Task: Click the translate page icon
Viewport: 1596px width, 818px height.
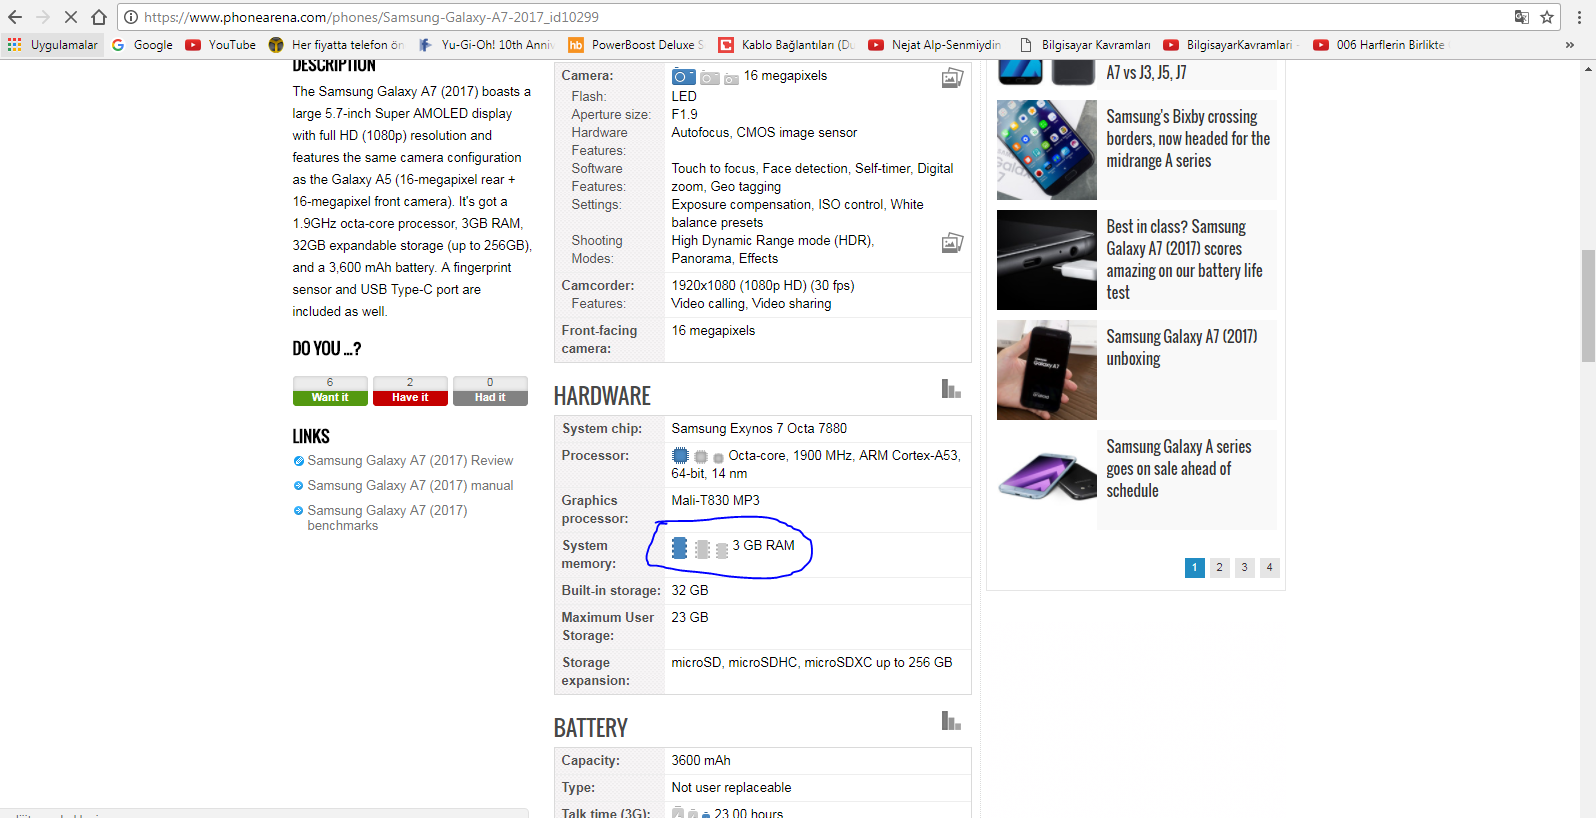Action: pos(1522,17)
